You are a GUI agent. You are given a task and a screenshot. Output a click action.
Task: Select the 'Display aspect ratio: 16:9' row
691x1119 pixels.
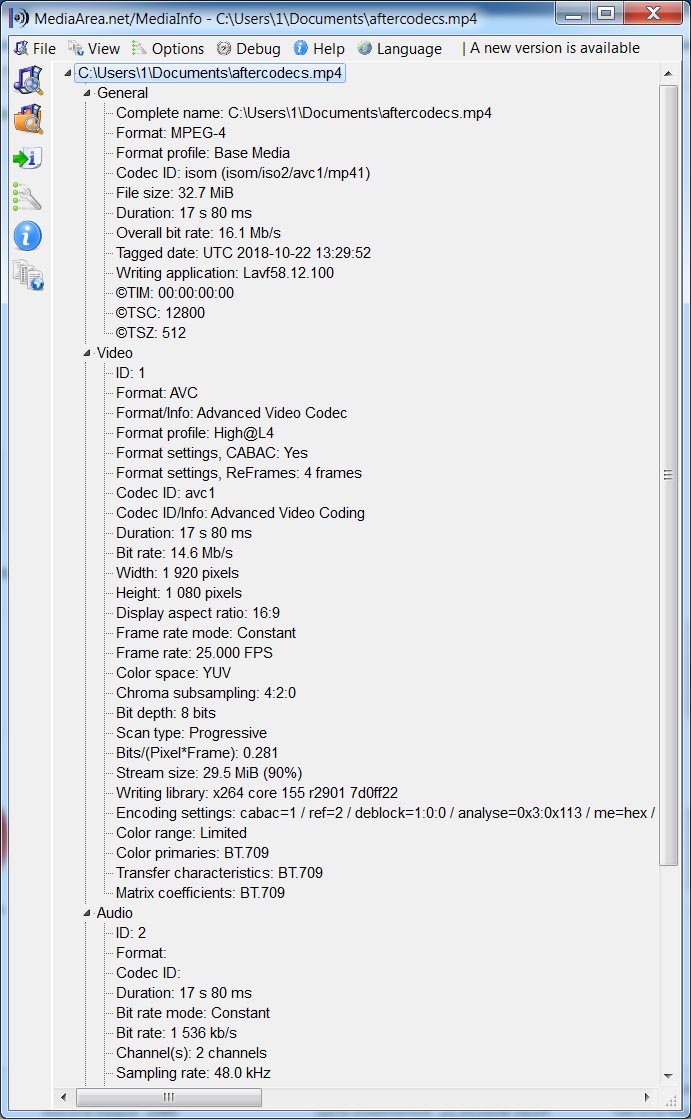pos(198,612)
